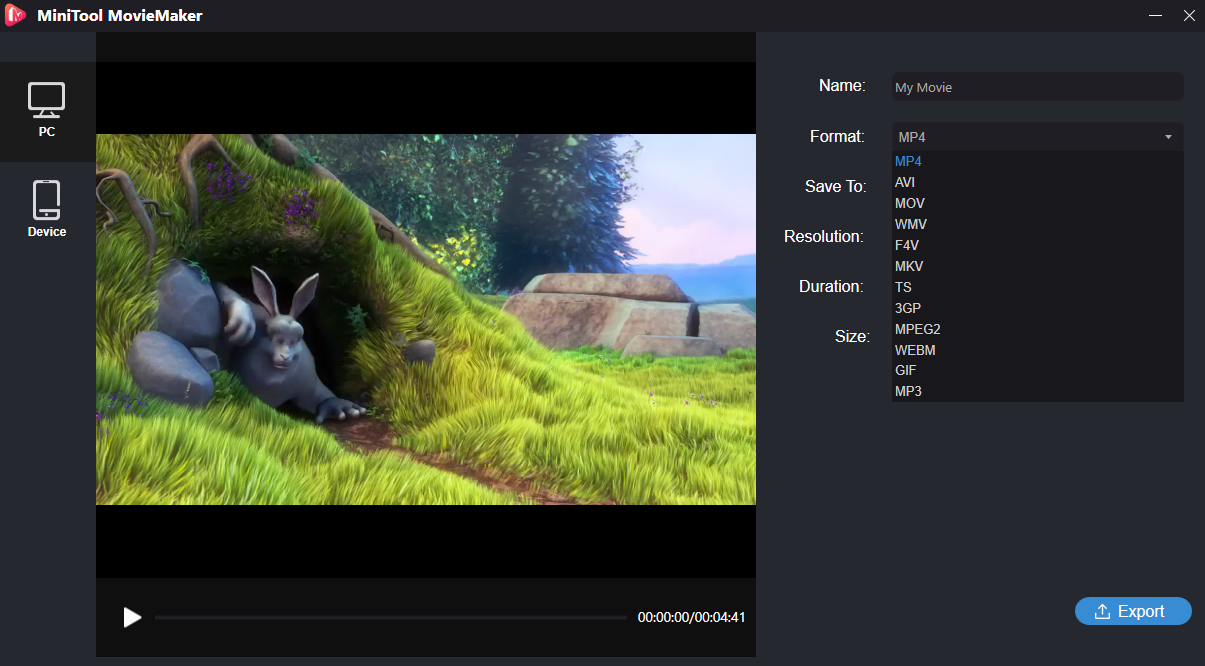
Task: Collapse the Format dropdown arrow
Action: (1168, 137)
